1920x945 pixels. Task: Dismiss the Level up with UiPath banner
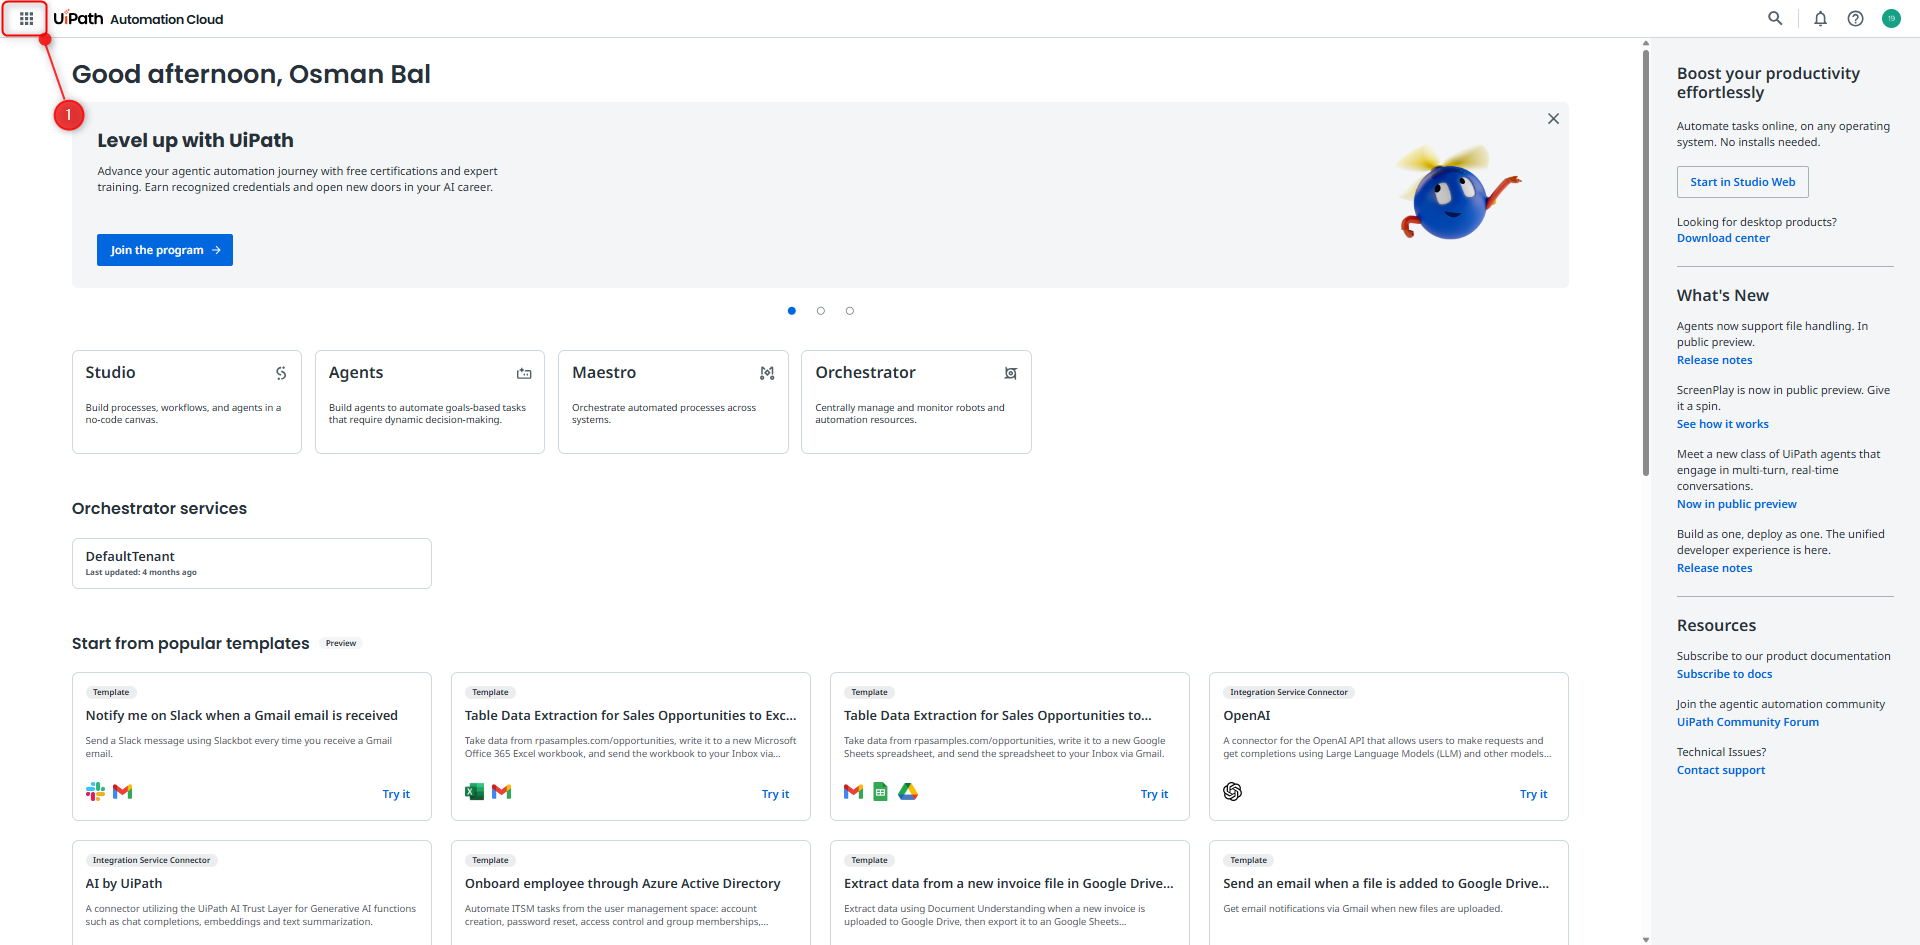tap(1553, 118)
